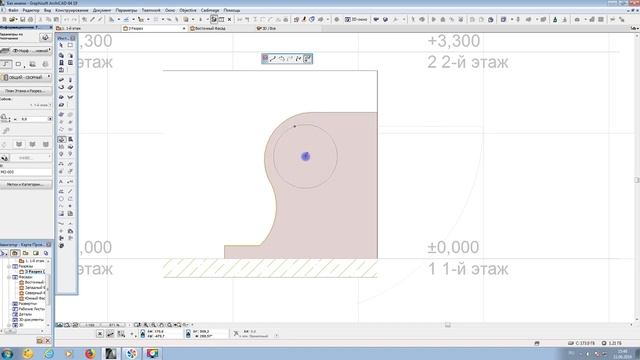Expand the Фасады tree node
Screen dimensions: 640x360
click(x=9, y=277)
